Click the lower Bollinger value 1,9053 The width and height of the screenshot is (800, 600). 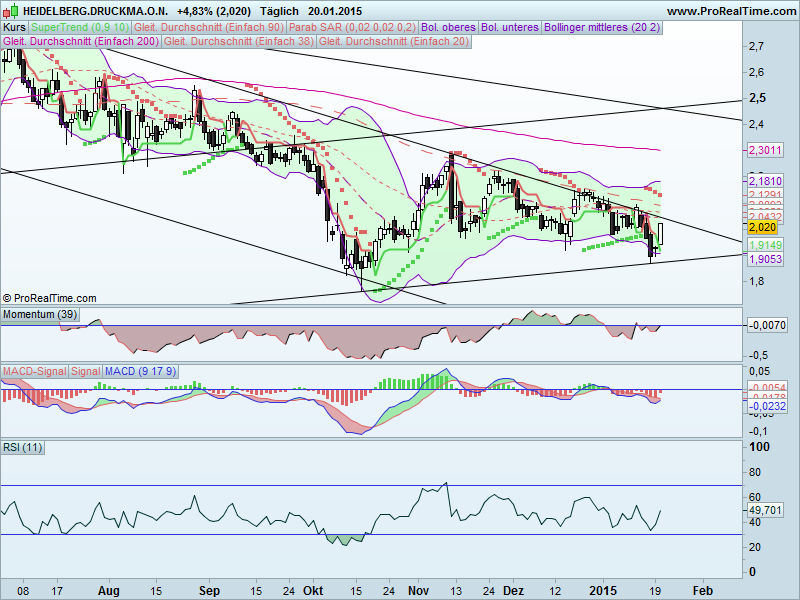pyautogui.click(x=765, y=259)
